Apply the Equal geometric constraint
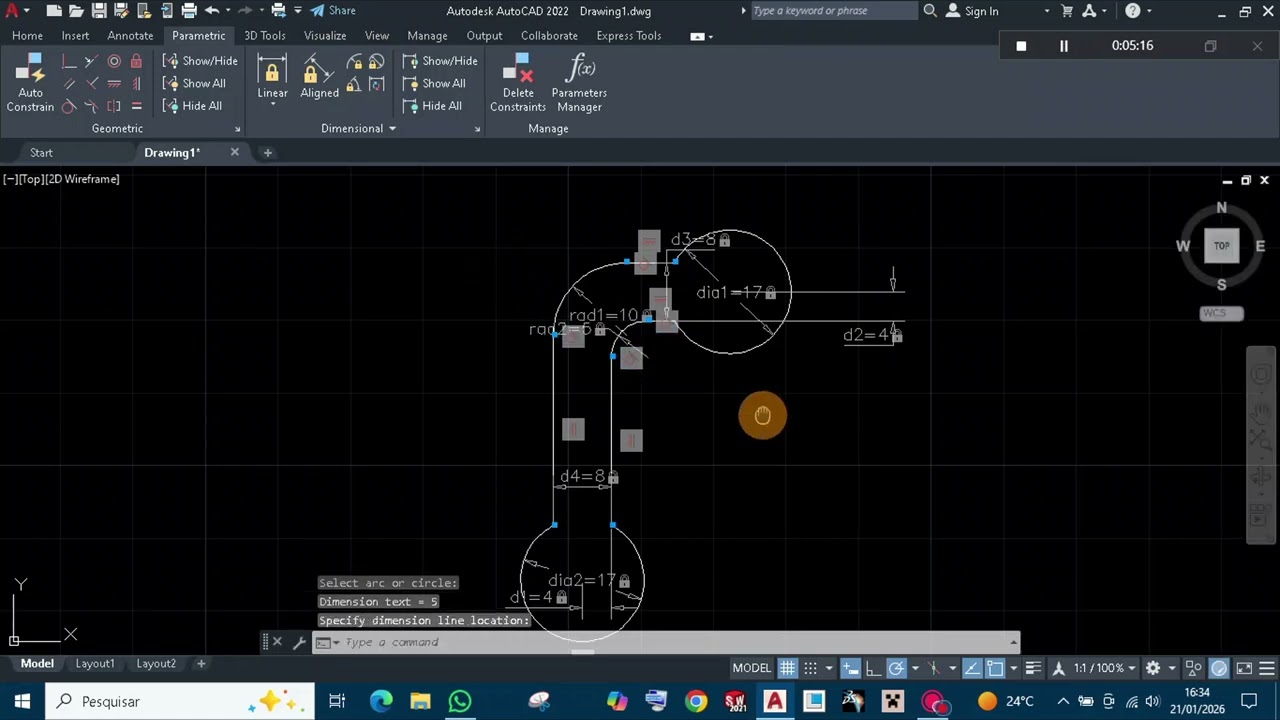 [x=137, y=106]
